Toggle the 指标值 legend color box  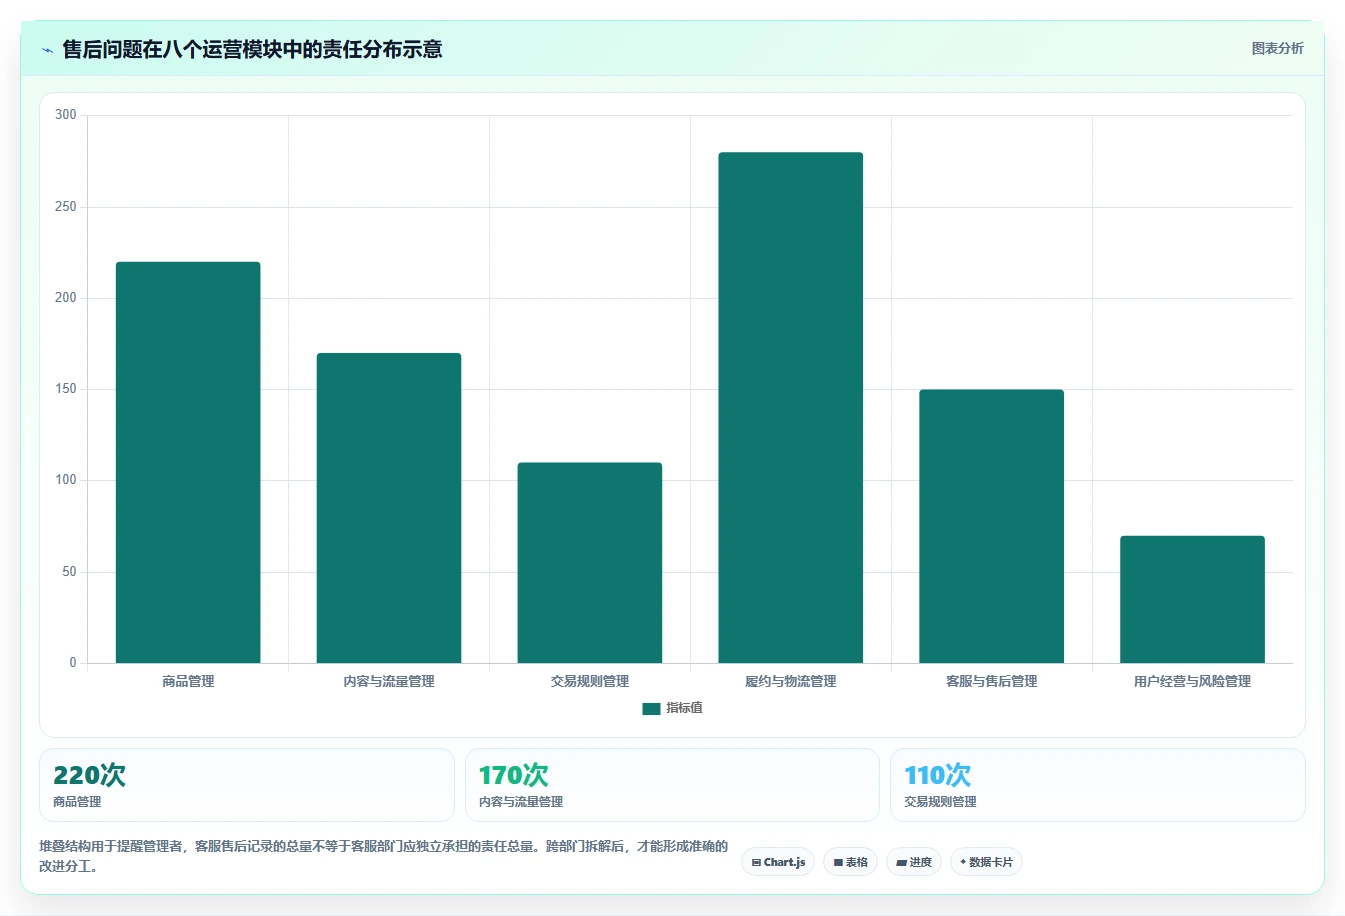point(651,708)
